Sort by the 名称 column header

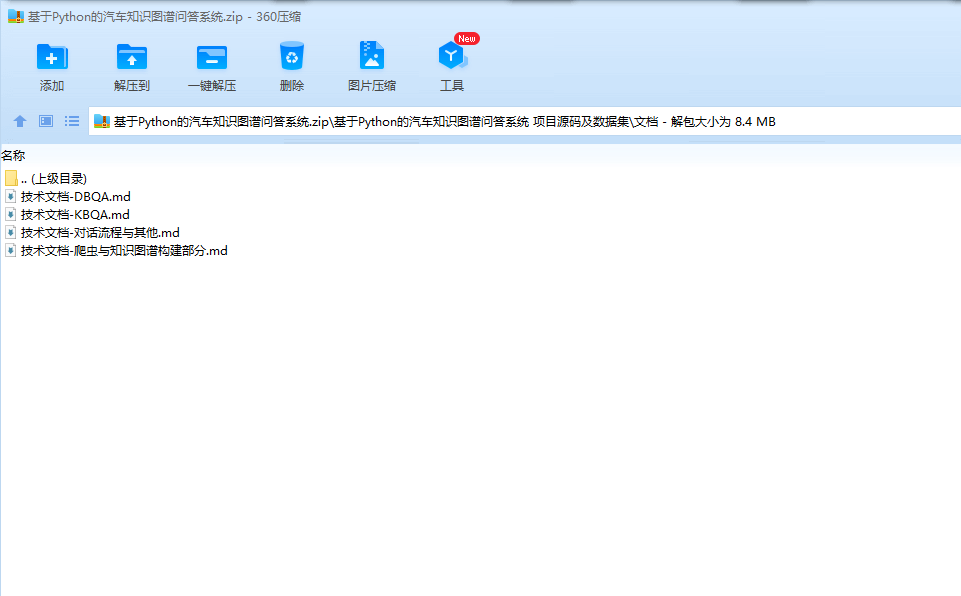13,156
